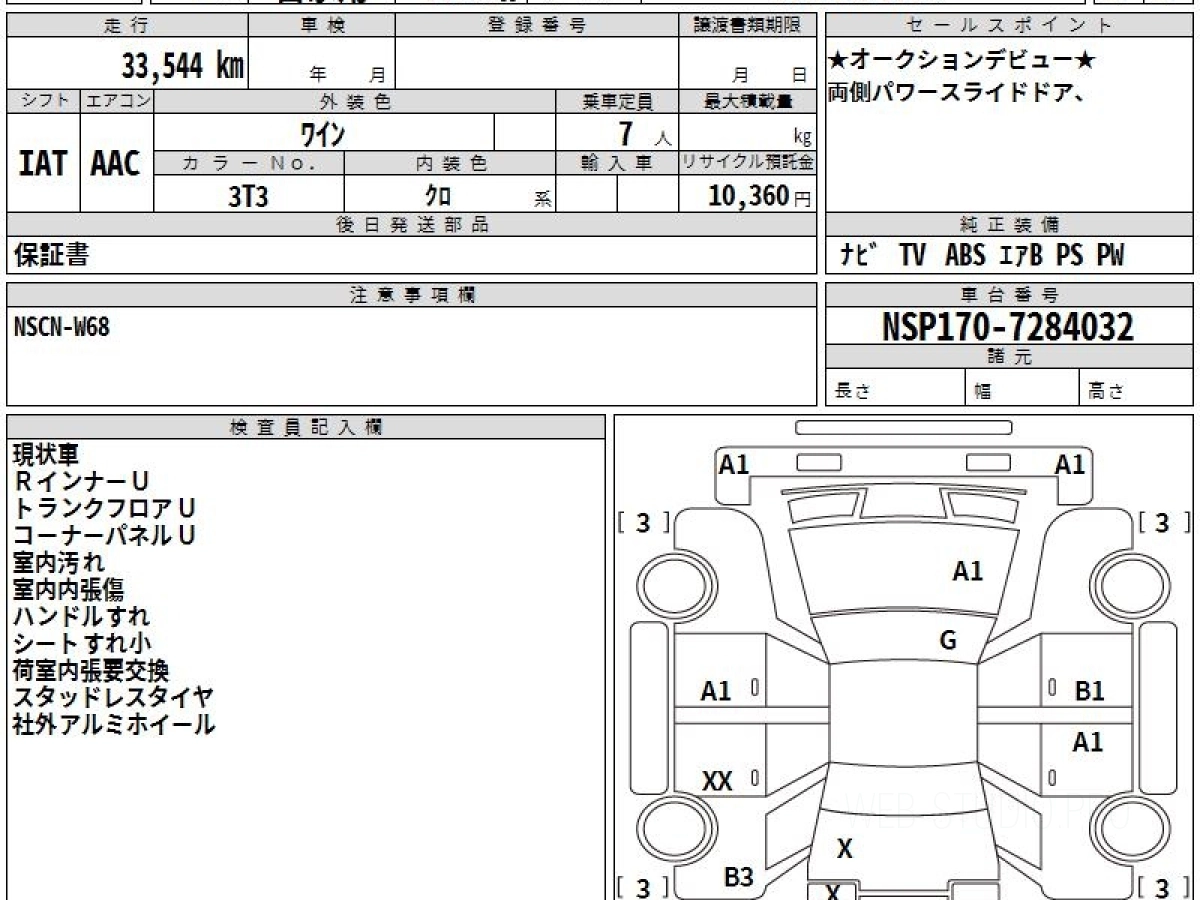Click the XX damage mark on the diagram

pyautogui.click(x=717, y=781)
